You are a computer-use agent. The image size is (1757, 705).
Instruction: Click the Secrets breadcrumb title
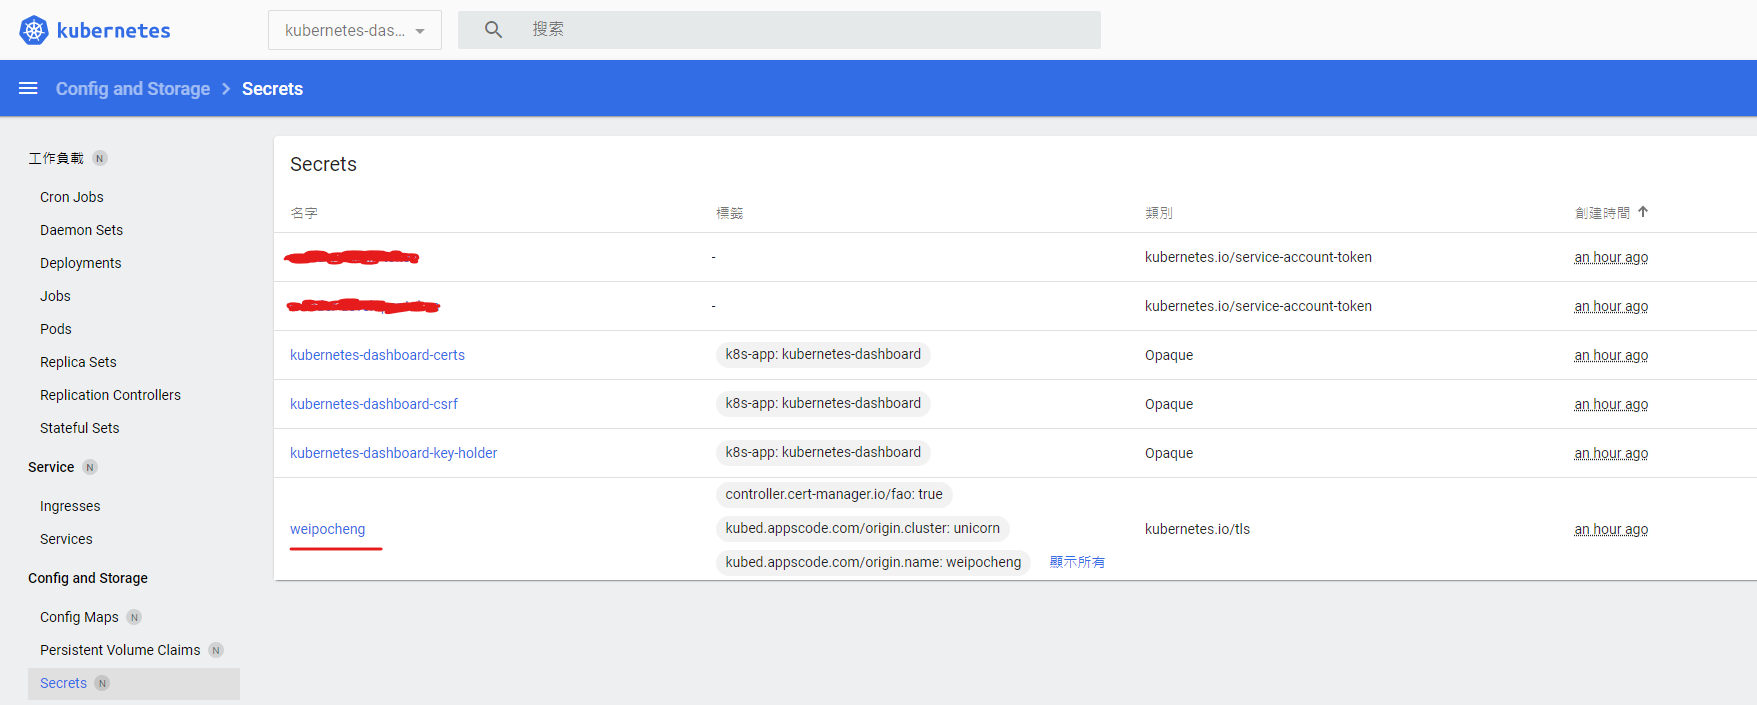click(272, 89)
